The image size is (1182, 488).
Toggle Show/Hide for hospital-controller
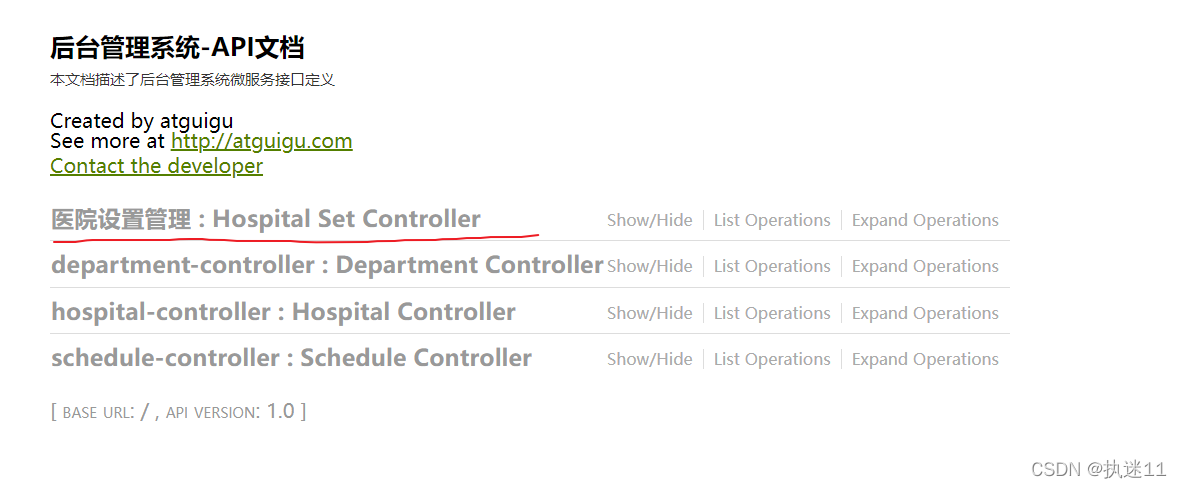[x=649, y=313]
